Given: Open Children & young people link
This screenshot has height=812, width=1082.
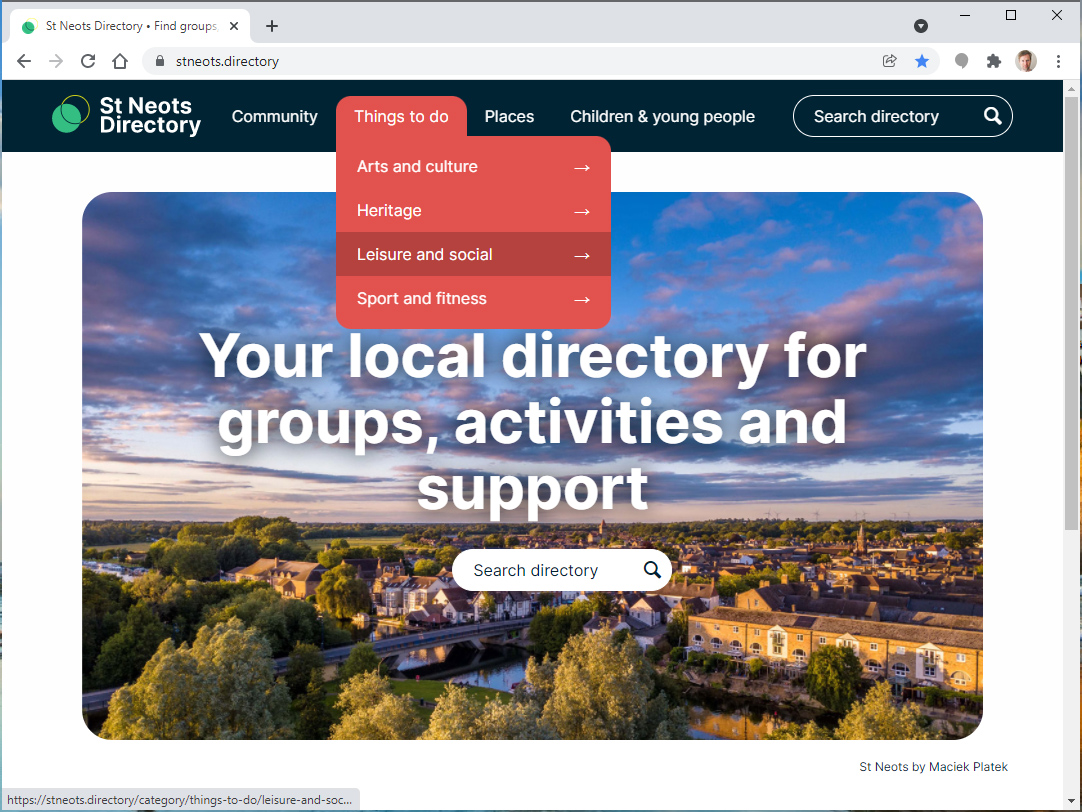Looking at the screenshot, I should click(x=662, y=117).
